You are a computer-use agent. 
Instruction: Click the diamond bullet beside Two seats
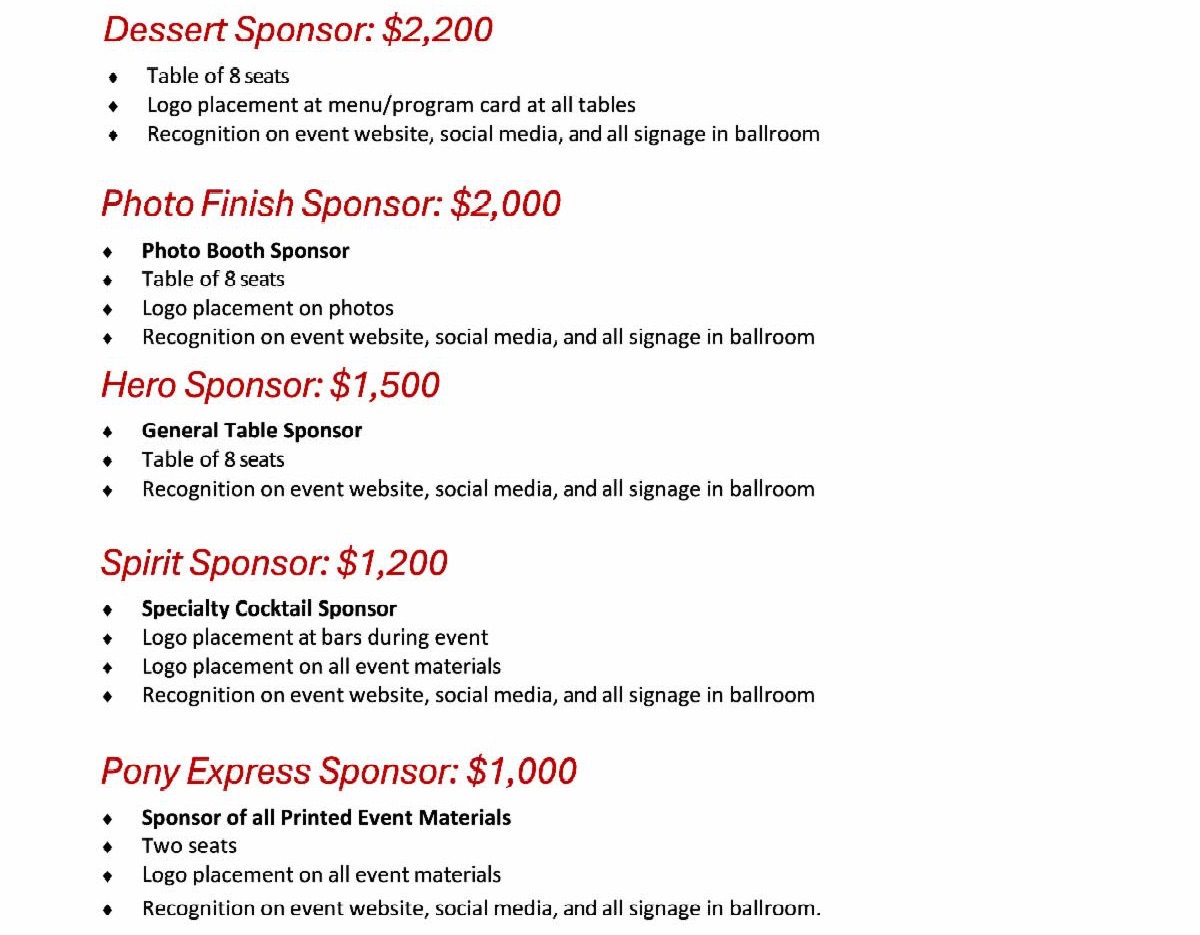click(x=108, y=847)
